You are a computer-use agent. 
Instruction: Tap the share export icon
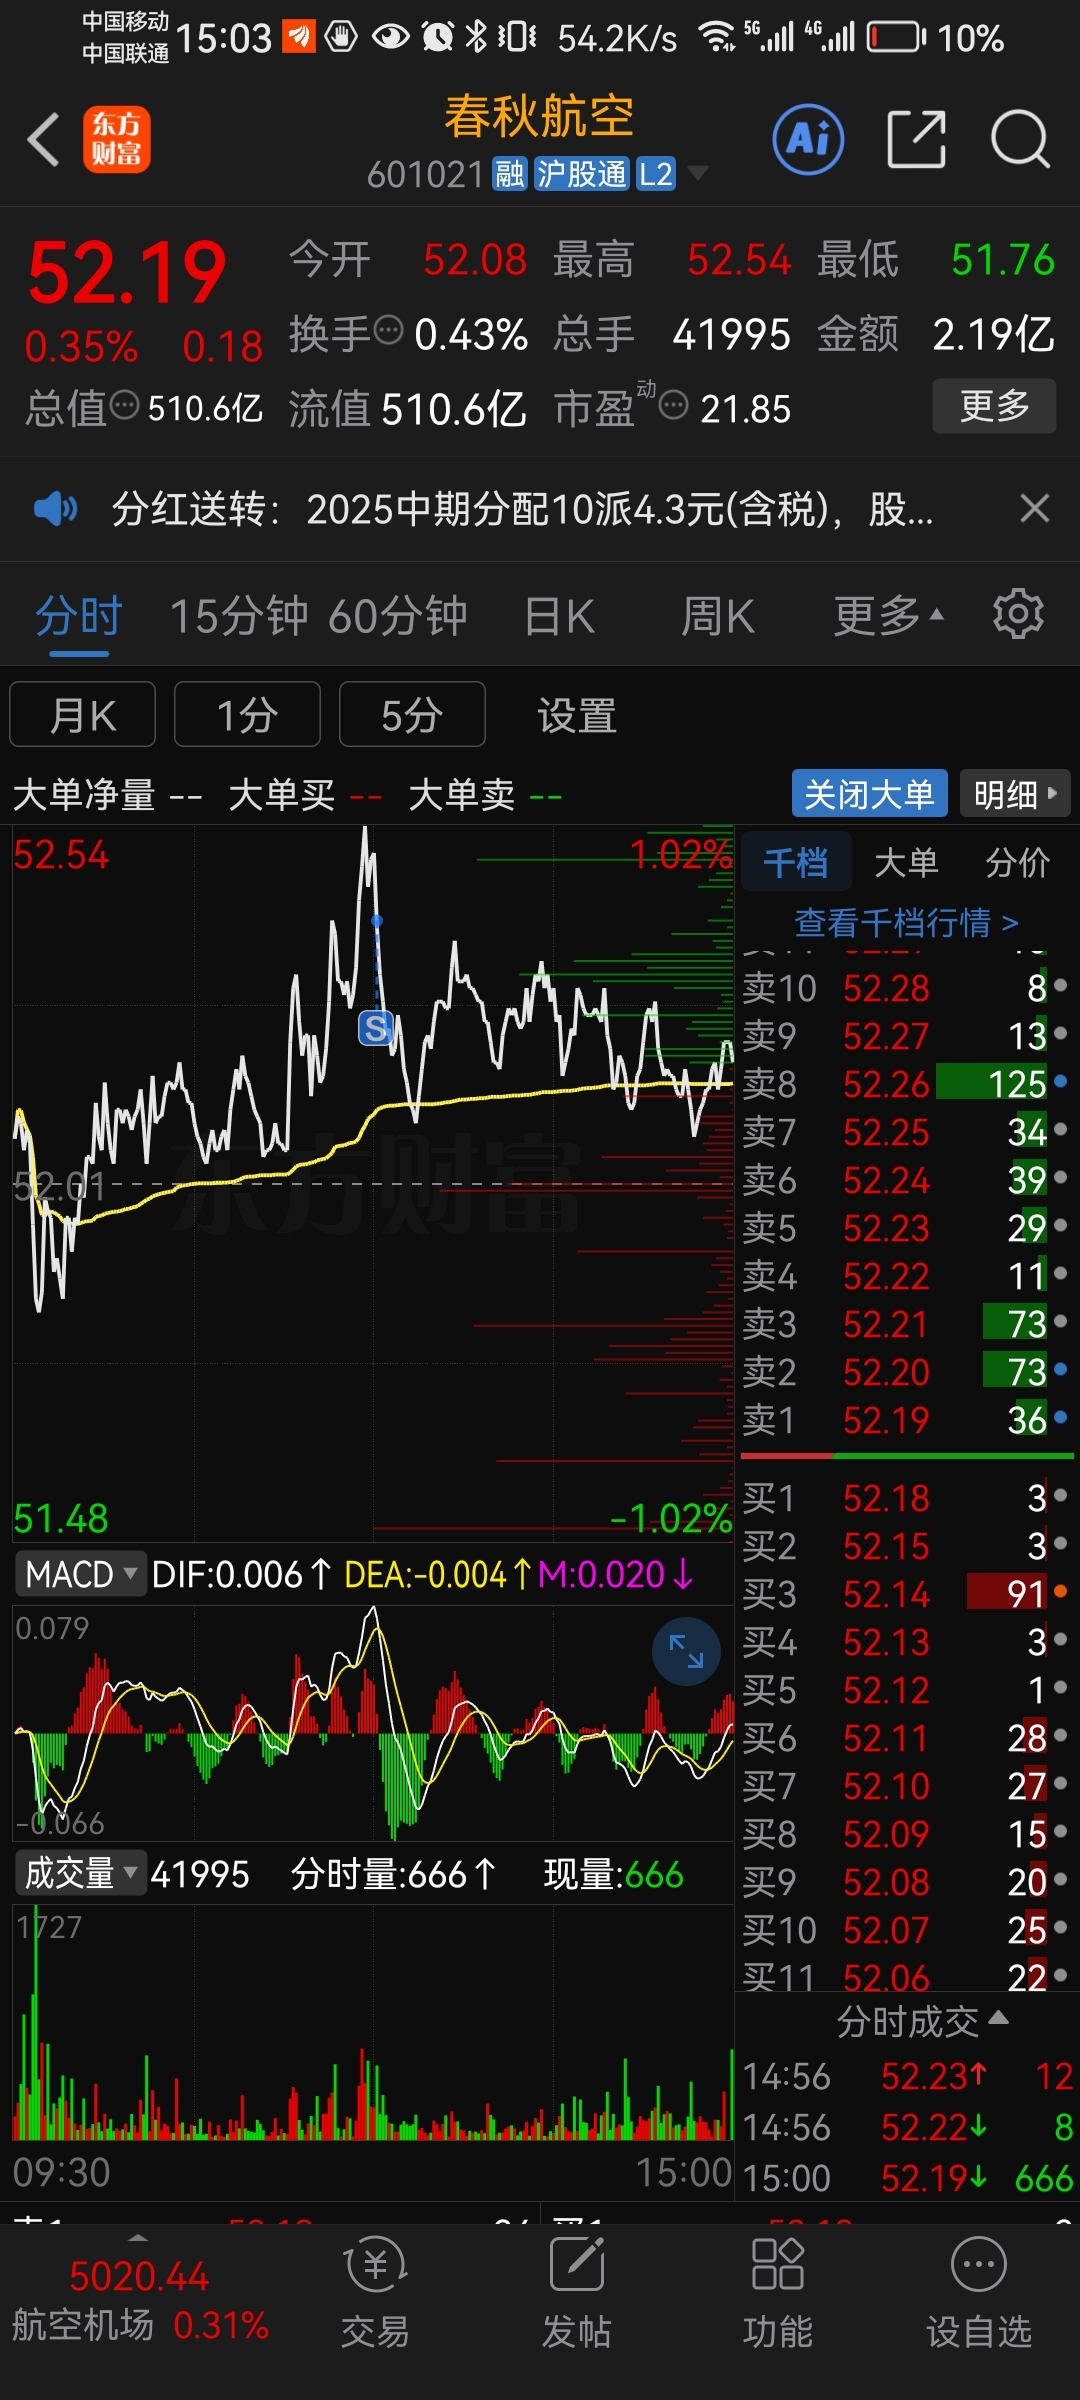click(916, 139)
